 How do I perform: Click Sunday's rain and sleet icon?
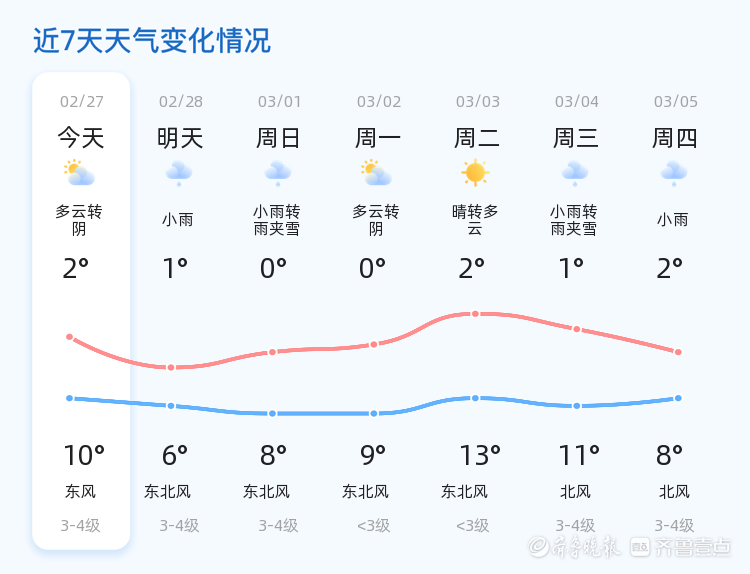278,173
